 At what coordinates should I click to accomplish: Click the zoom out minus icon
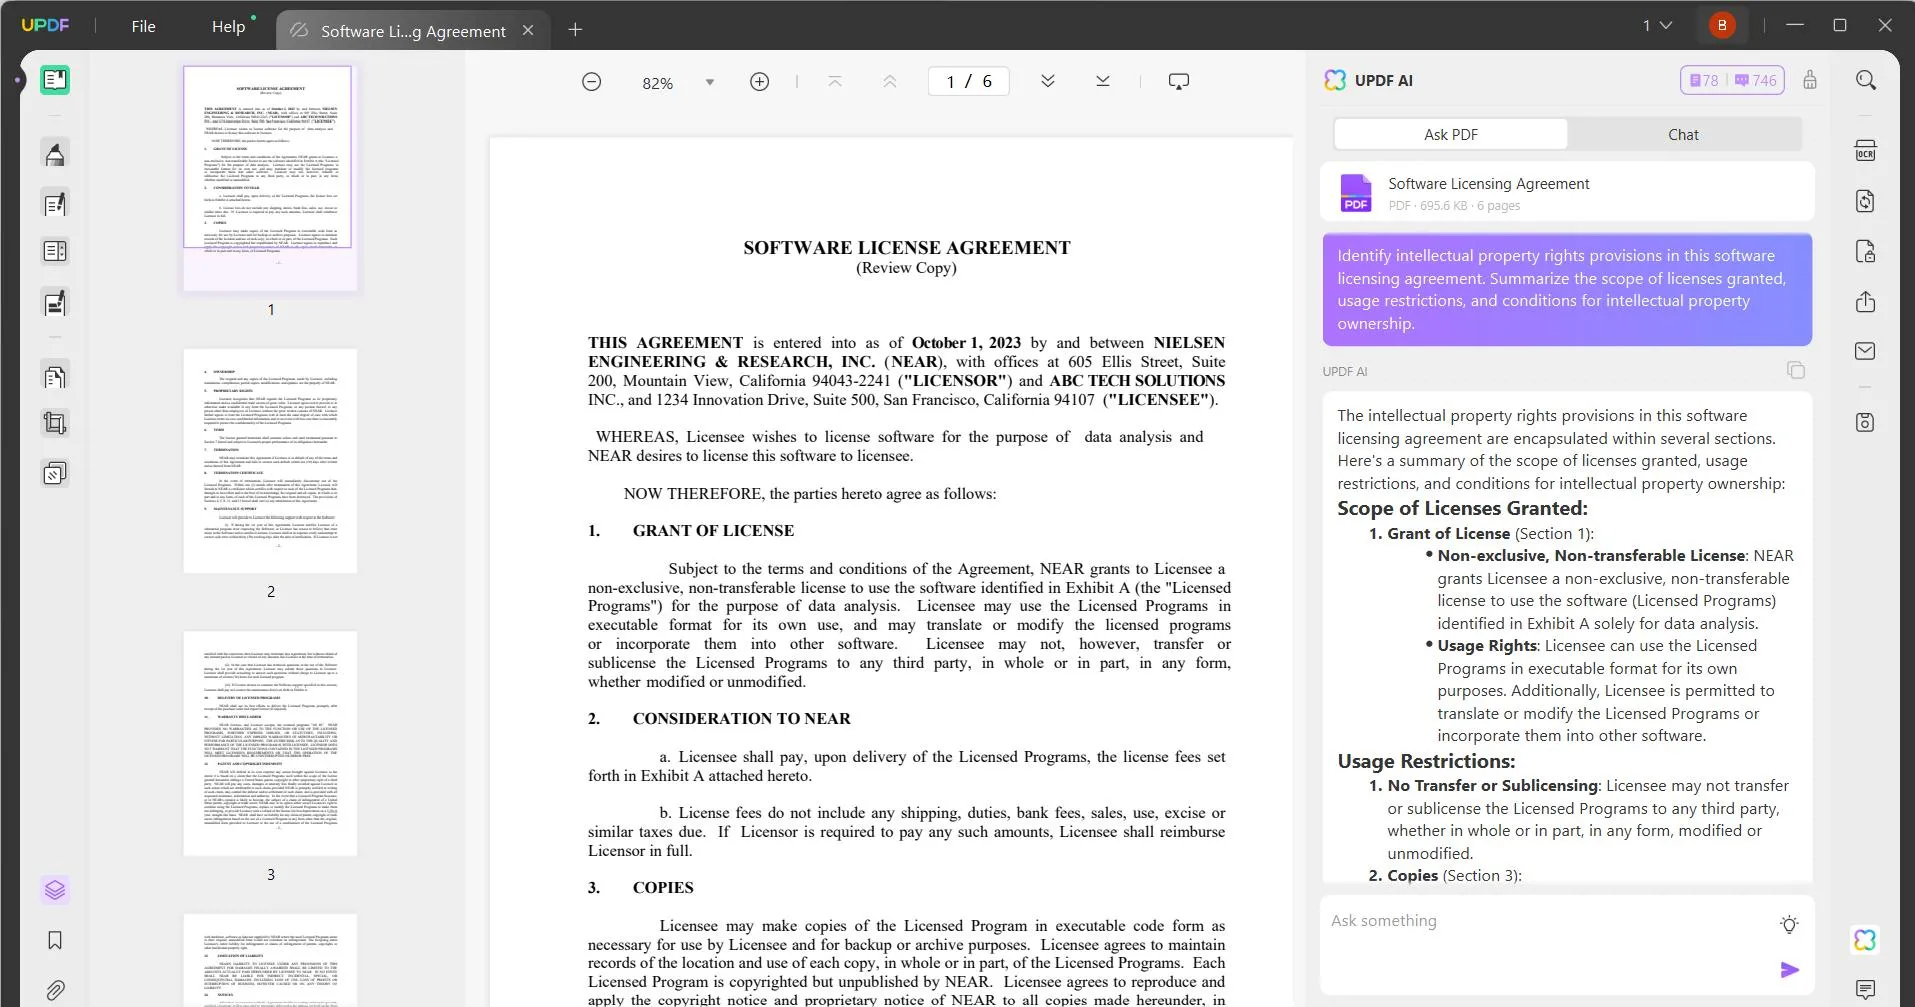click(x=591, y=82)
